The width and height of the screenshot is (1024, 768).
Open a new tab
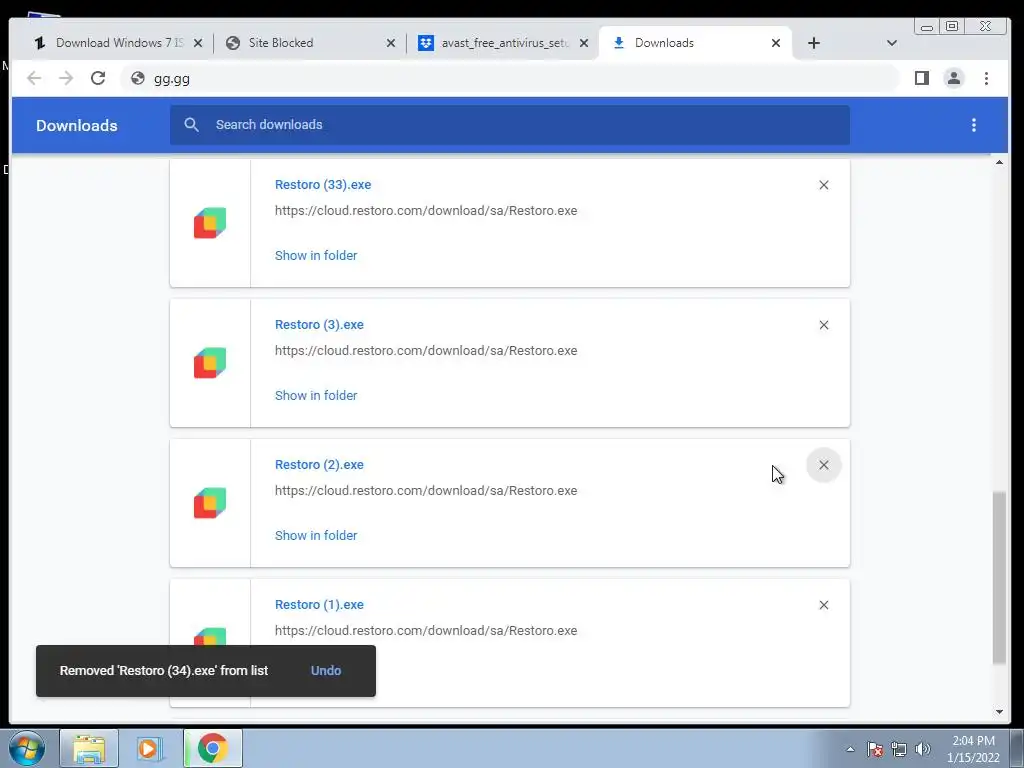[814, 43]
